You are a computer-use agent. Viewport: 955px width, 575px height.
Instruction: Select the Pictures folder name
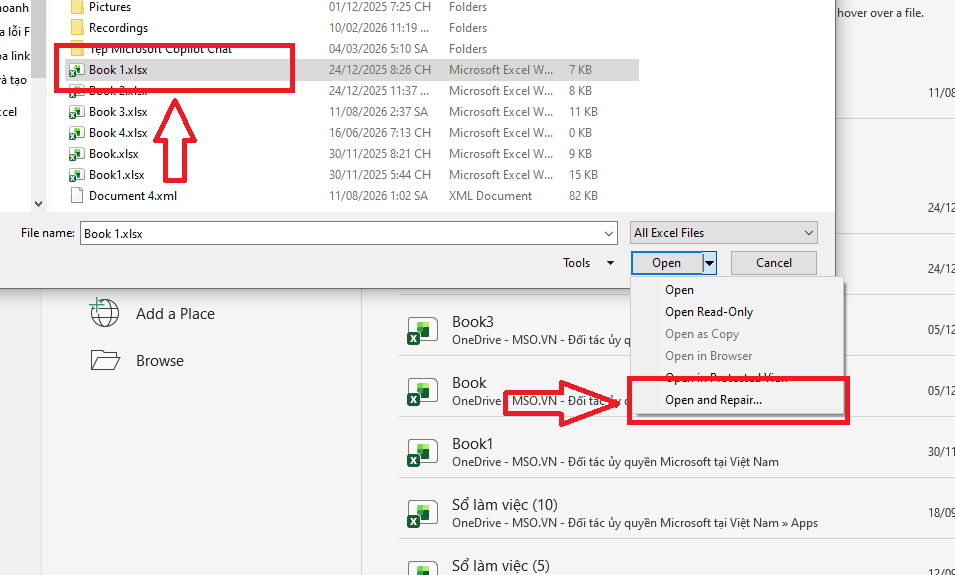point(110,7)
